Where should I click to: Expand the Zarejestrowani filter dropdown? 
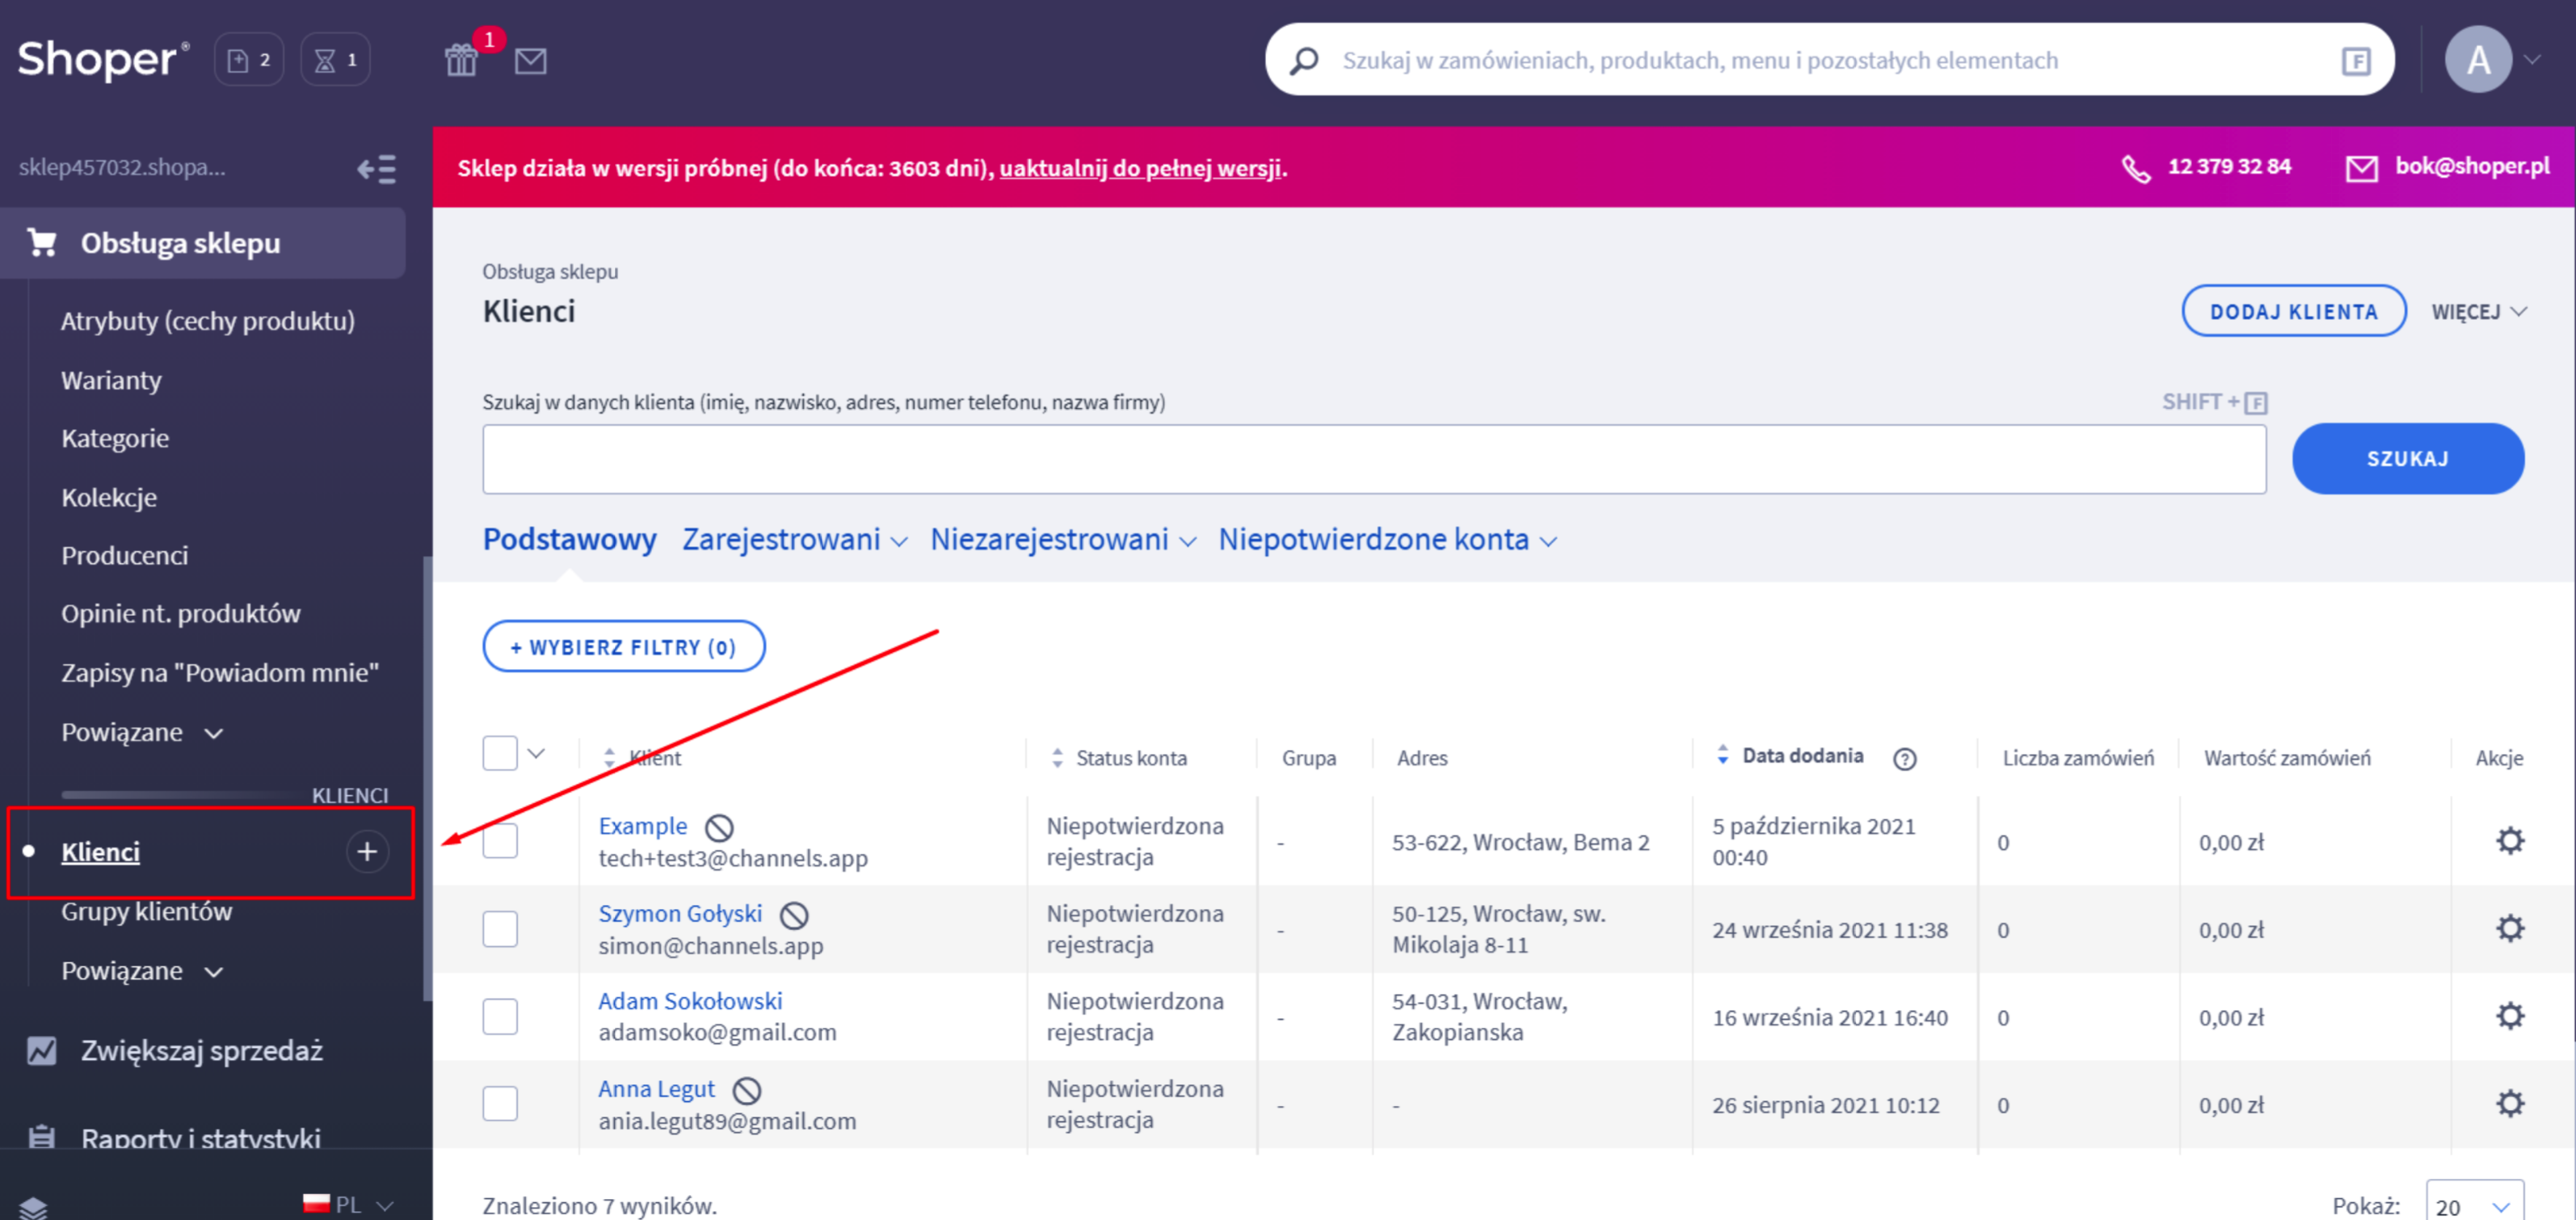click(795, 540)
